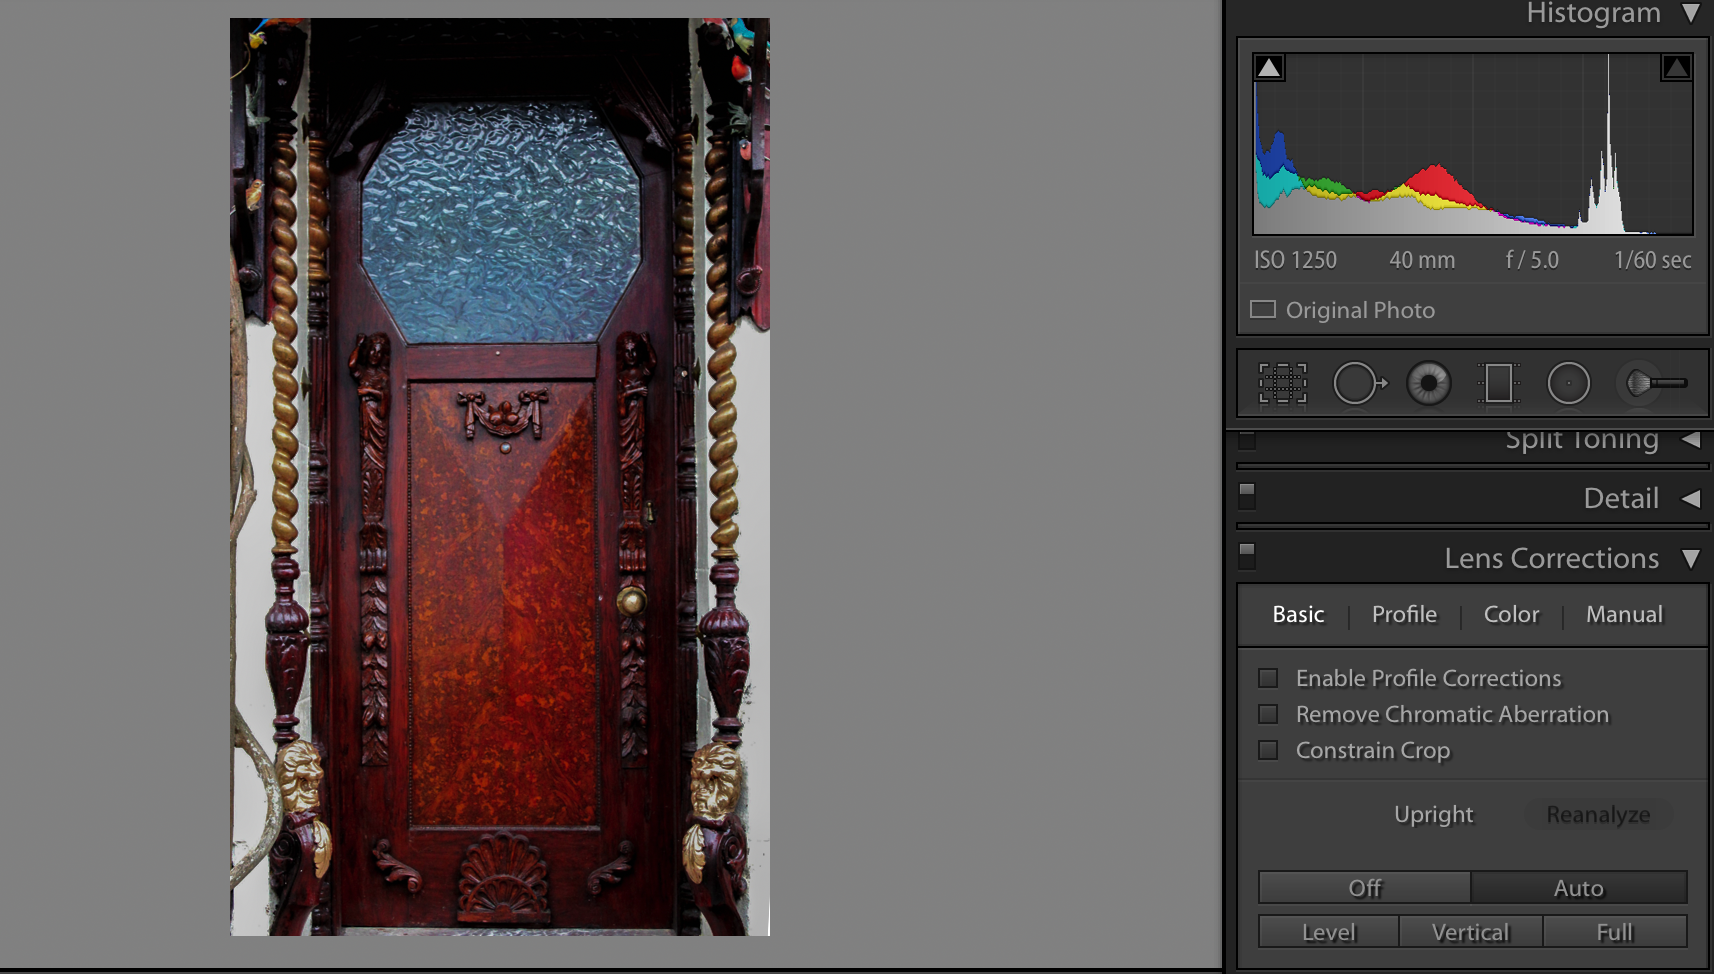Toggle highlight clipping indicator in histogram
The image size is (1714, 974).
coord(1676,67)
